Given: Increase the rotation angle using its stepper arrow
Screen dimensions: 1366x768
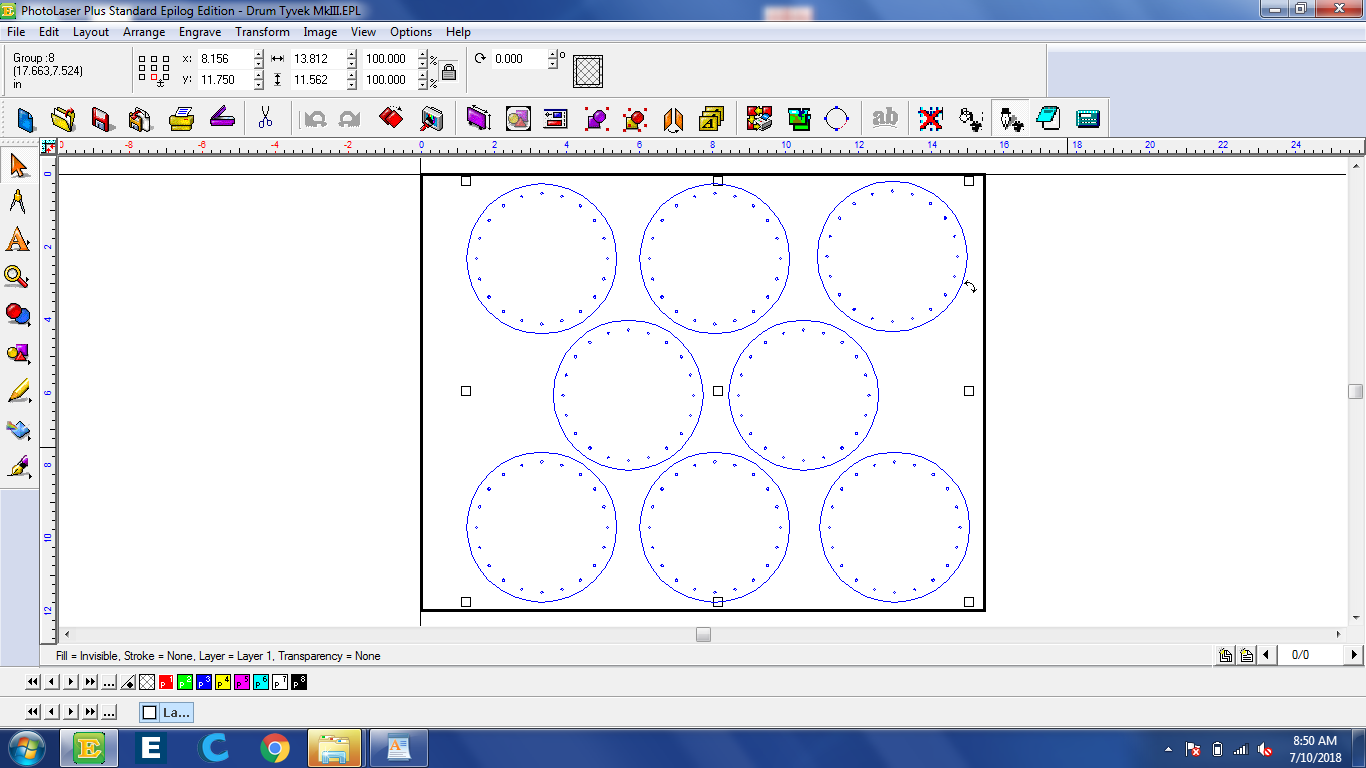Looking at the screenshot, I should [552, 54].
